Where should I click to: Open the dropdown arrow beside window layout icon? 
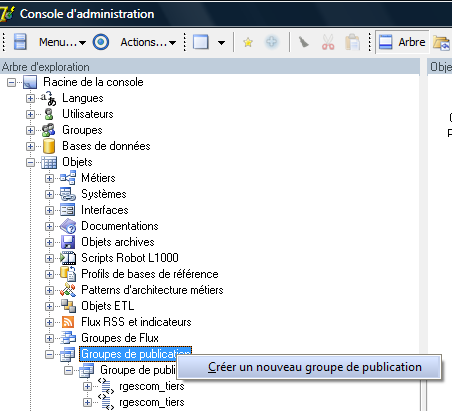point(221,43)
